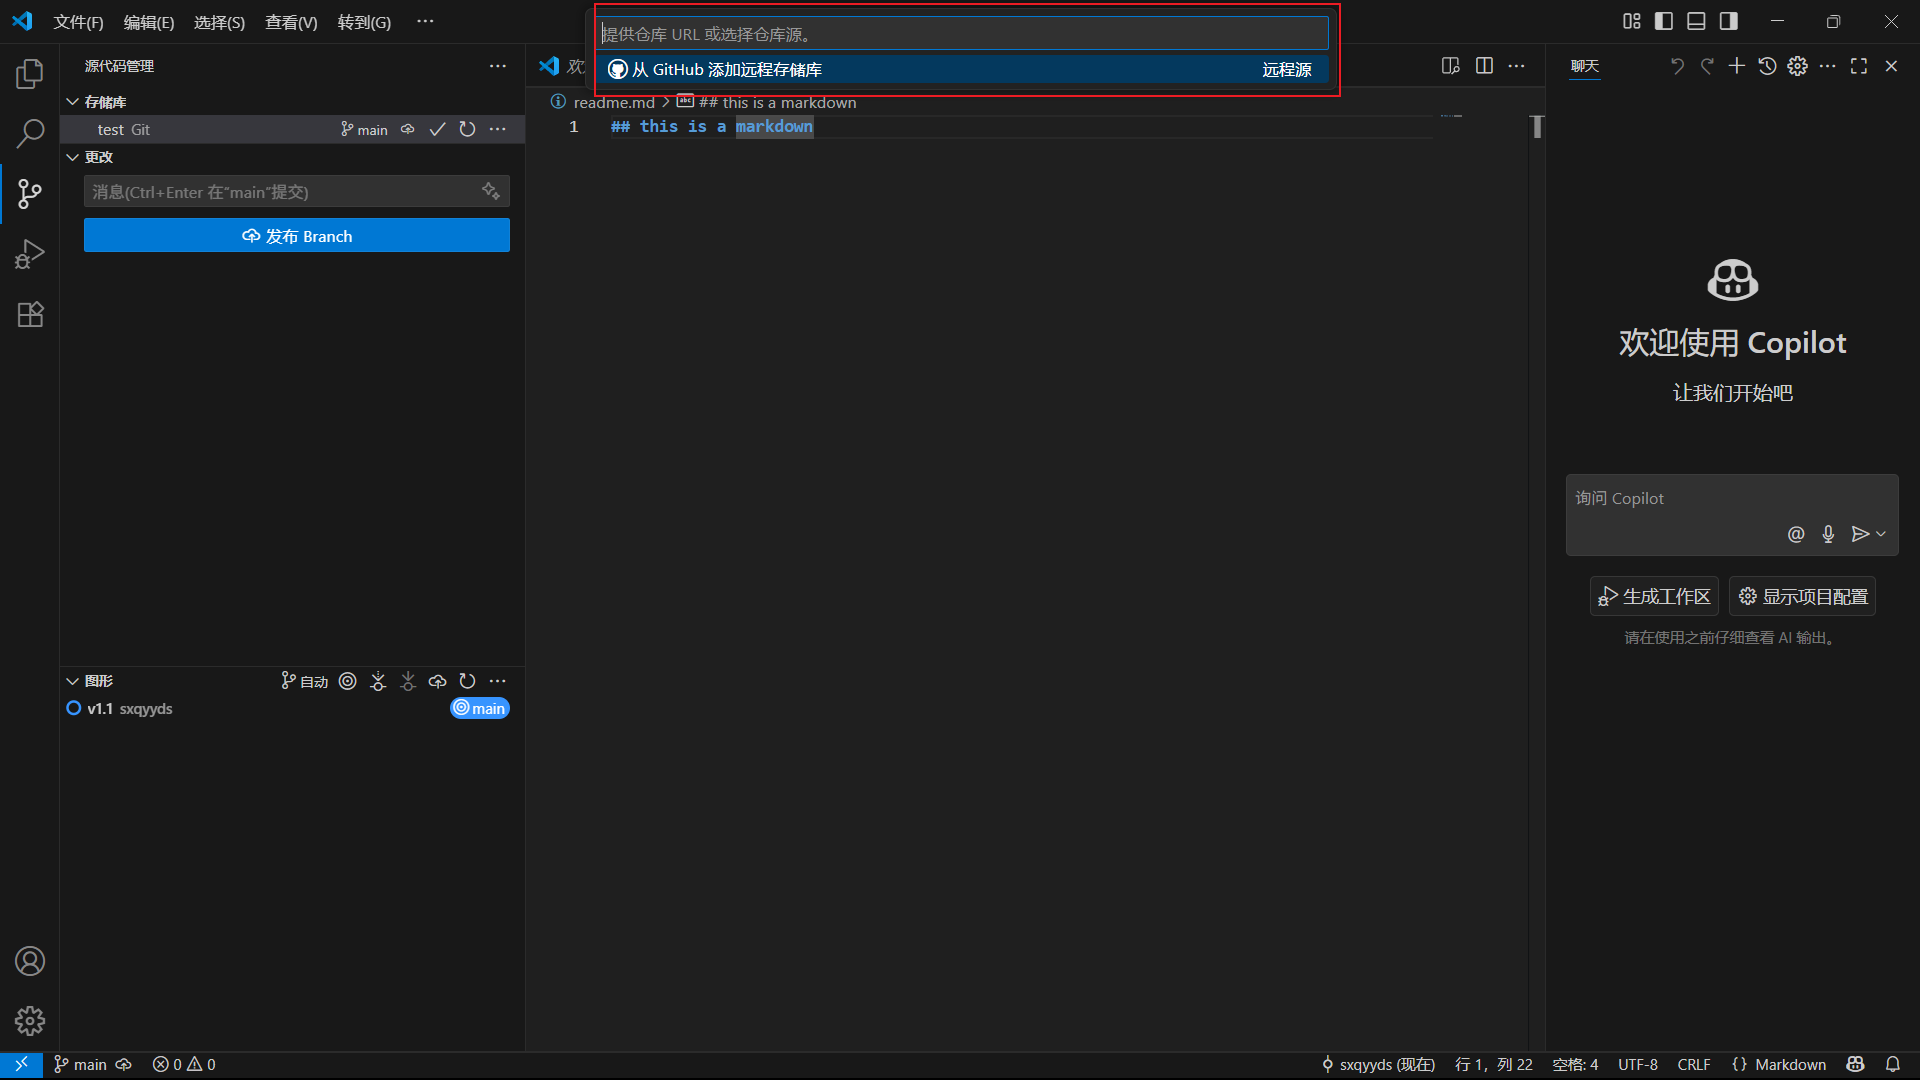Viewport: 1920px width, 1080px height.
Task: Open Copilot chat history clock icon
Action: point(1767,66)
